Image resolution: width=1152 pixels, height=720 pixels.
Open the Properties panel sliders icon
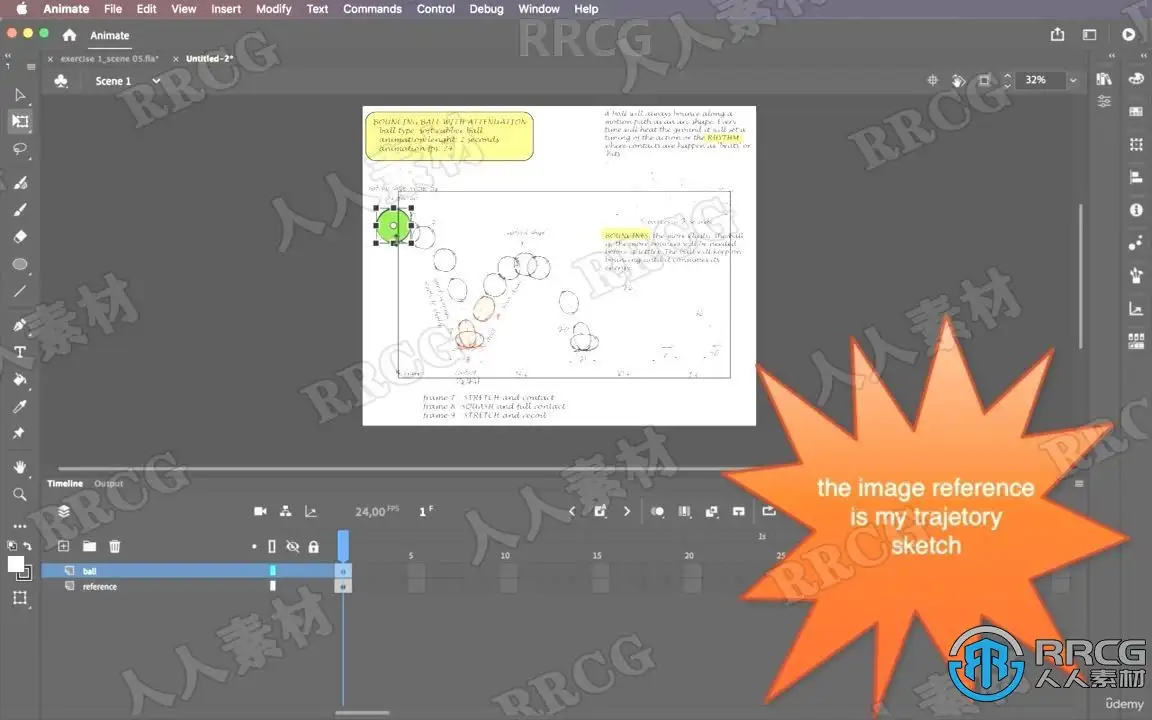(1104, 101)
